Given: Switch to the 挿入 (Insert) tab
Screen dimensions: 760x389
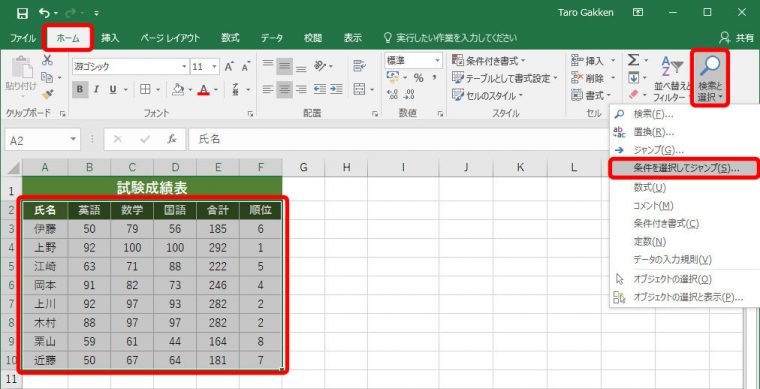Looking at the screenshot, I should (x=110, y=38).
